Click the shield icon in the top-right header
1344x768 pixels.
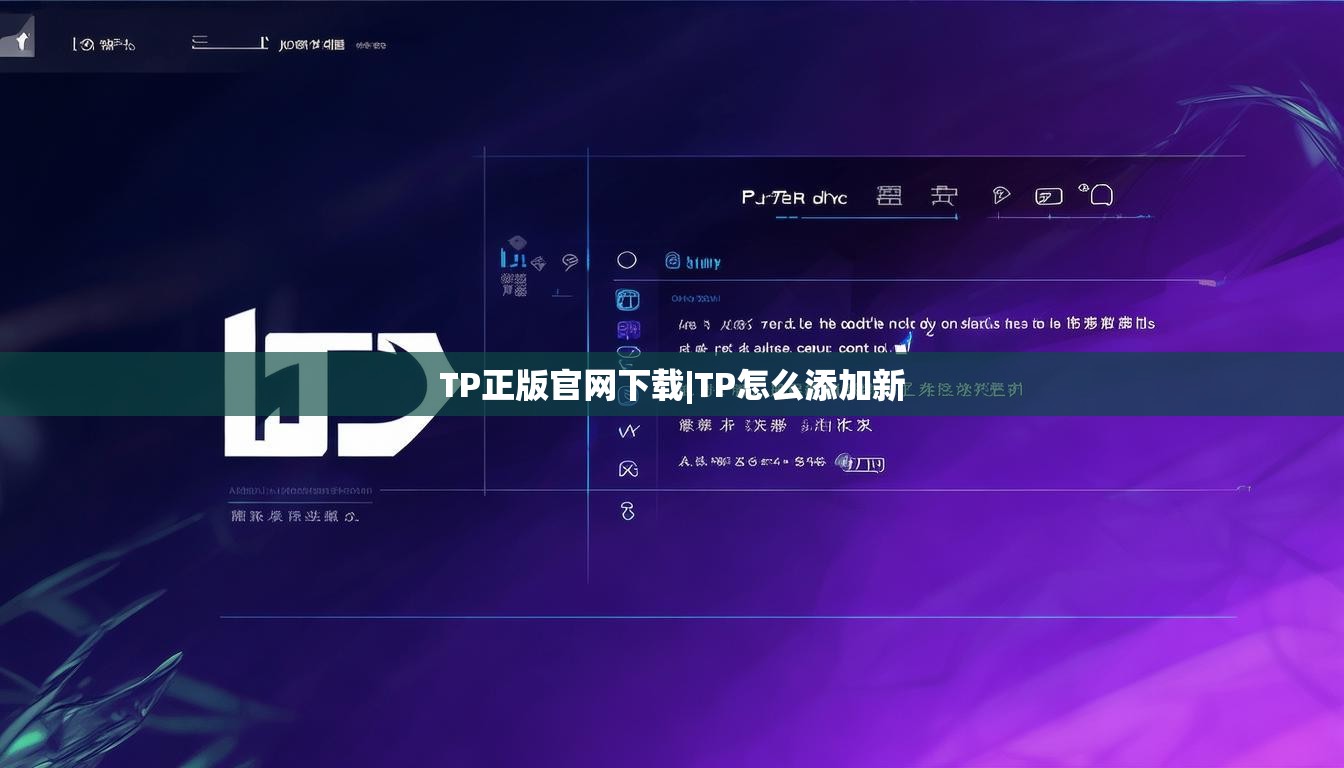(x=1000, y=195)
